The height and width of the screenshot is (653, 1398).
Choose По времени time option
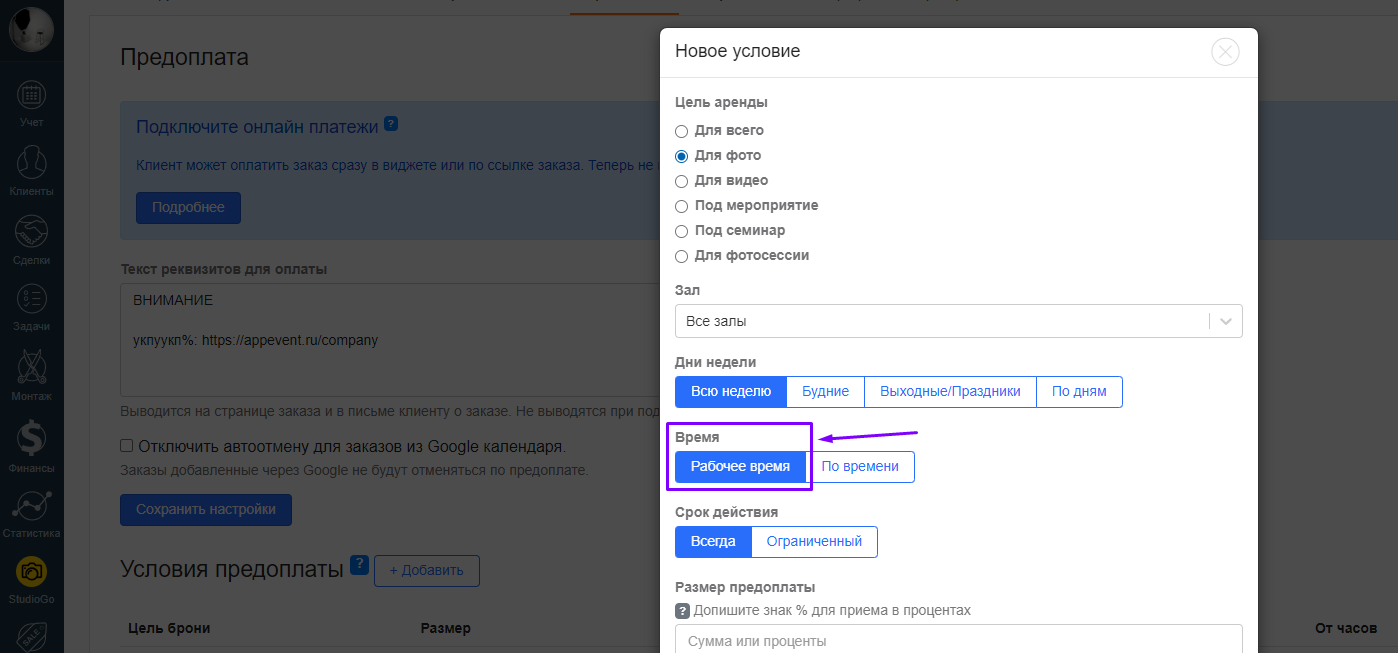[860, 467]
